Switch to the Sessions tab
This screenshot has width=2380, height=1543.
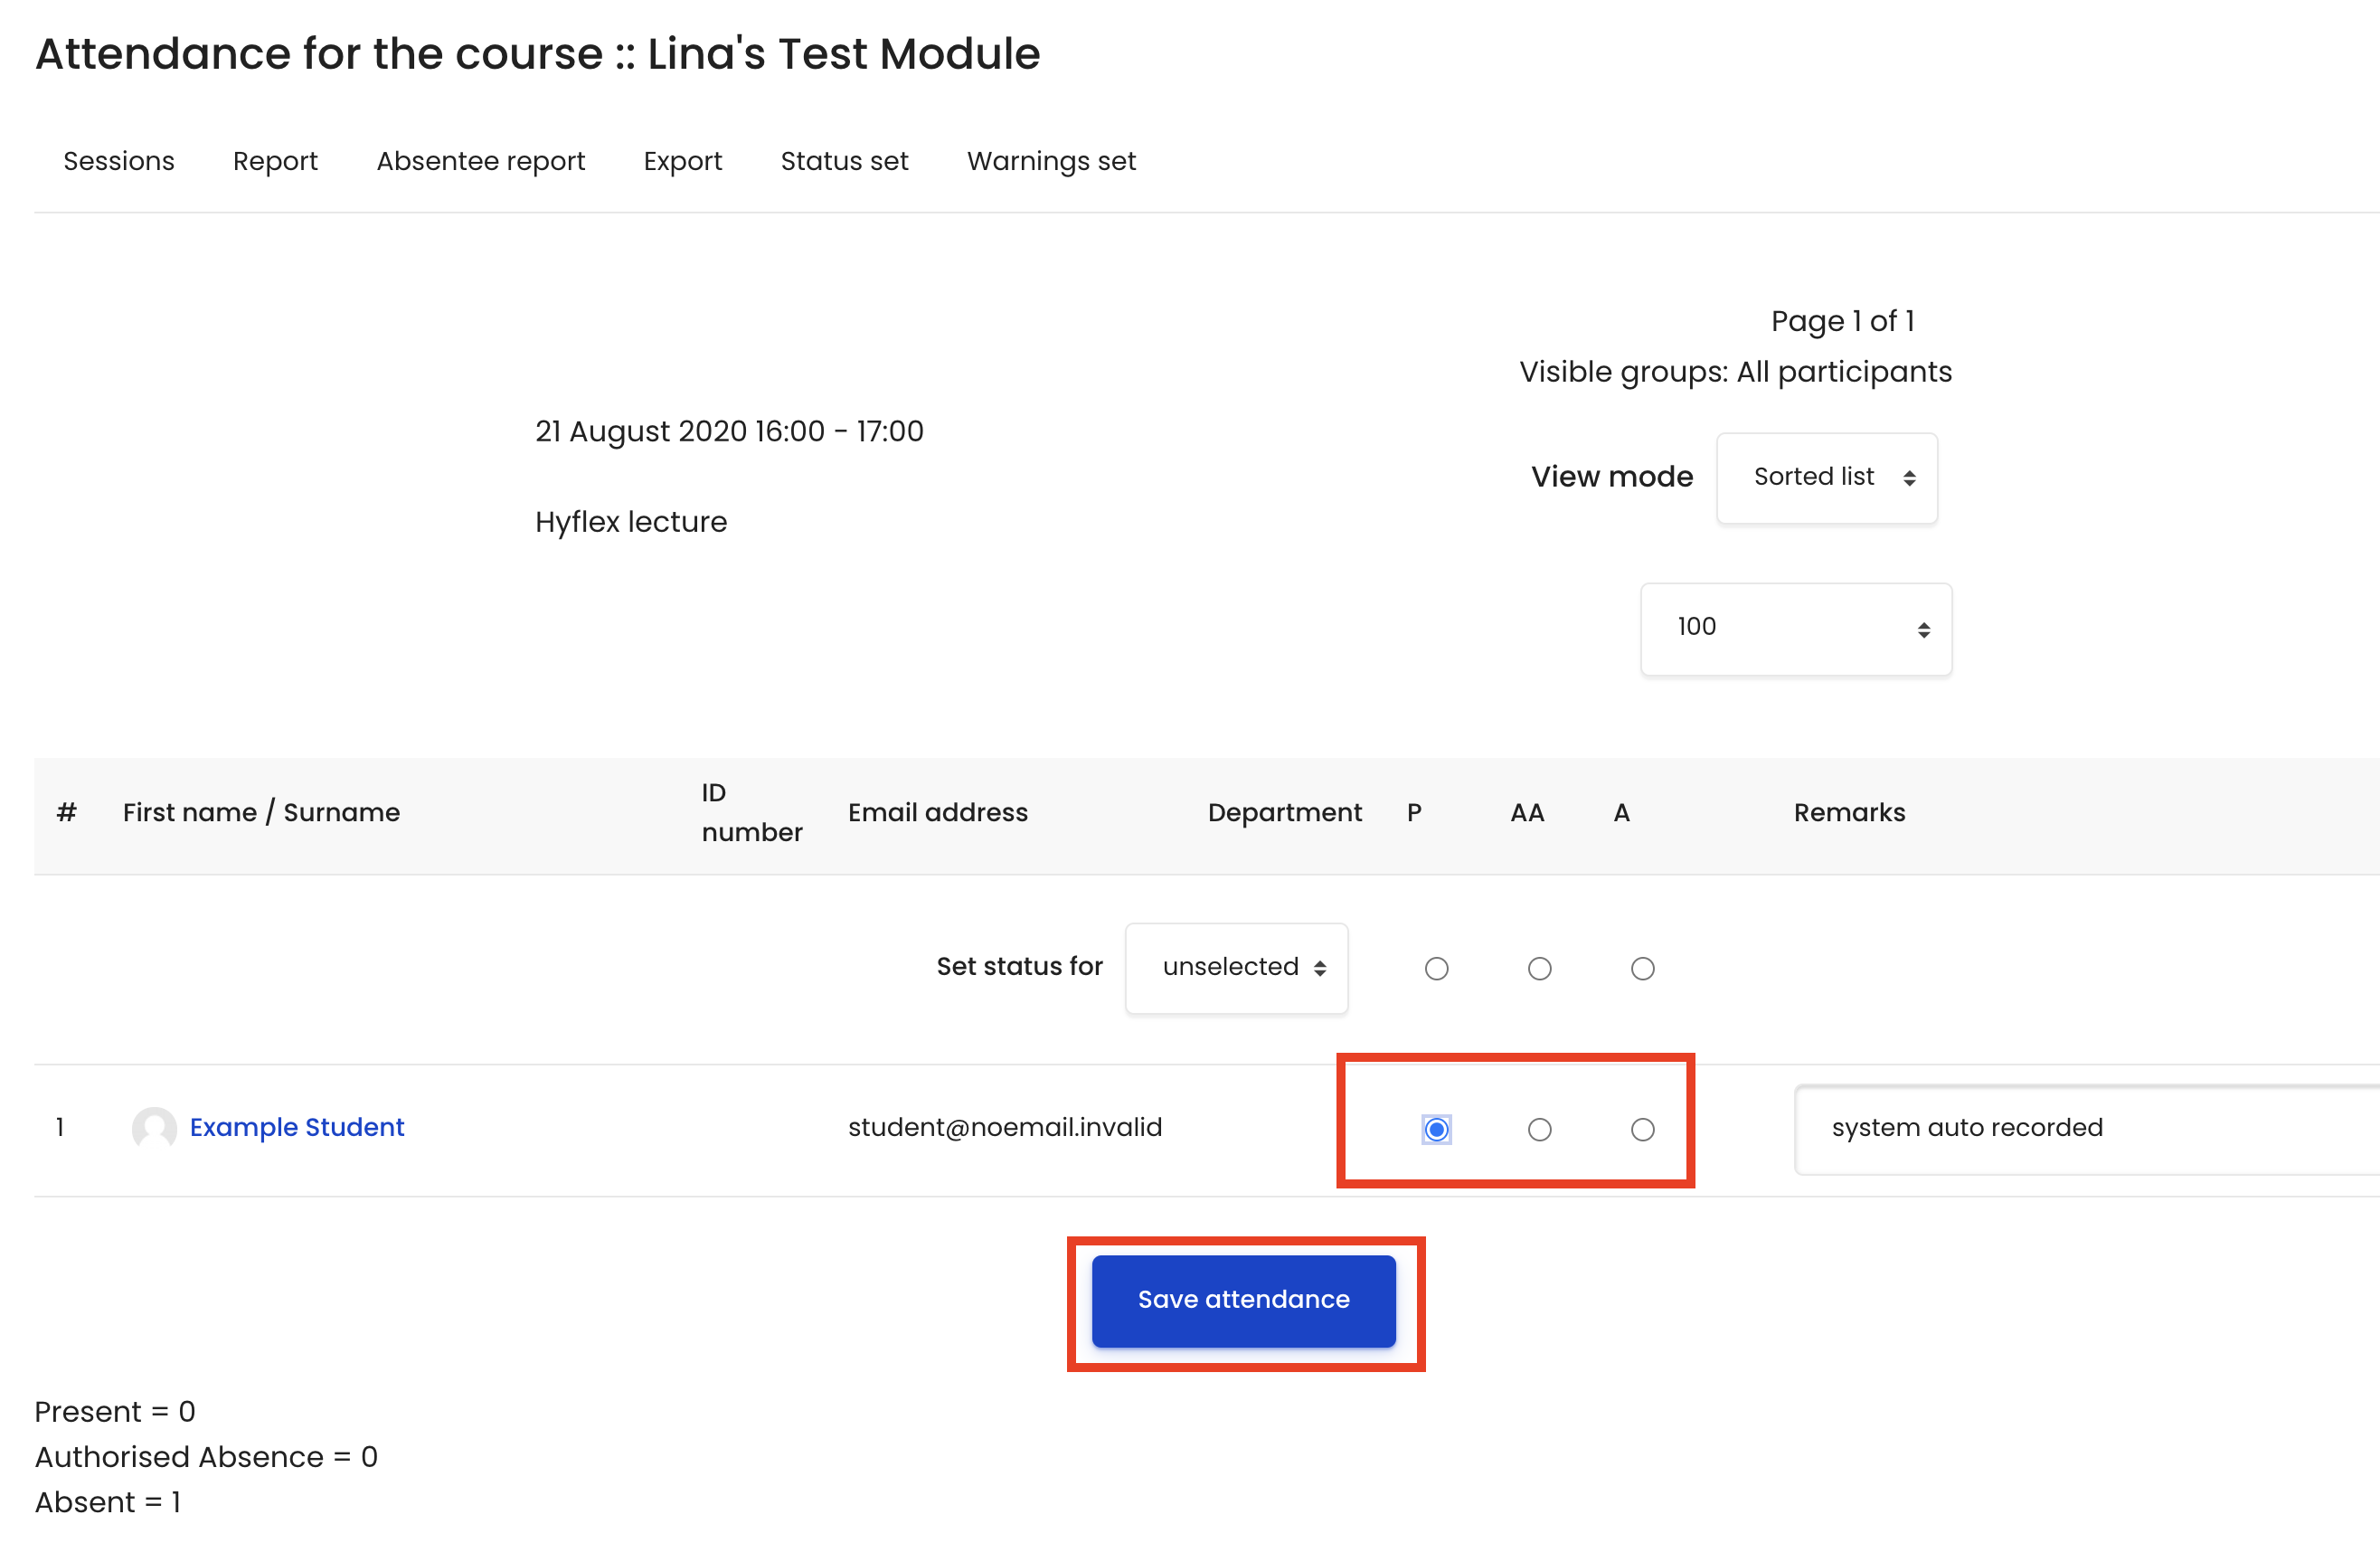tap(119, 161)
